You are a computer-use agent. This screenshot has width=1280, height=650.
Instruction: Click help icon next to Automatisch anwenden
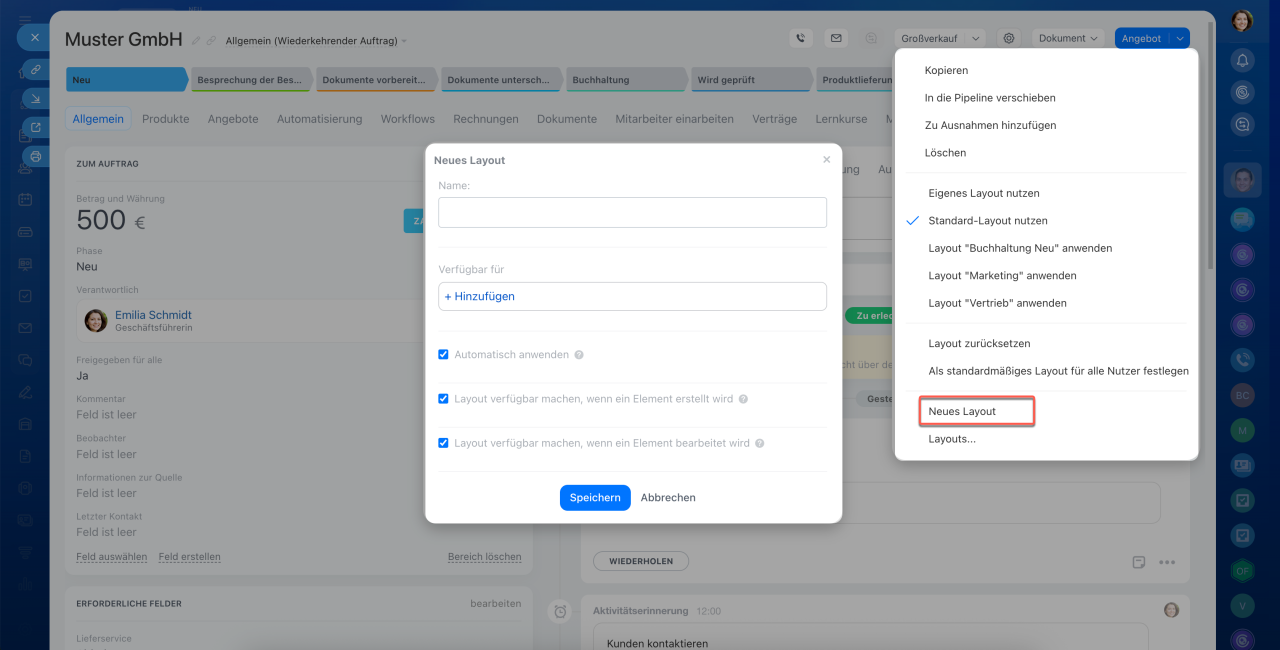point(579,355)
